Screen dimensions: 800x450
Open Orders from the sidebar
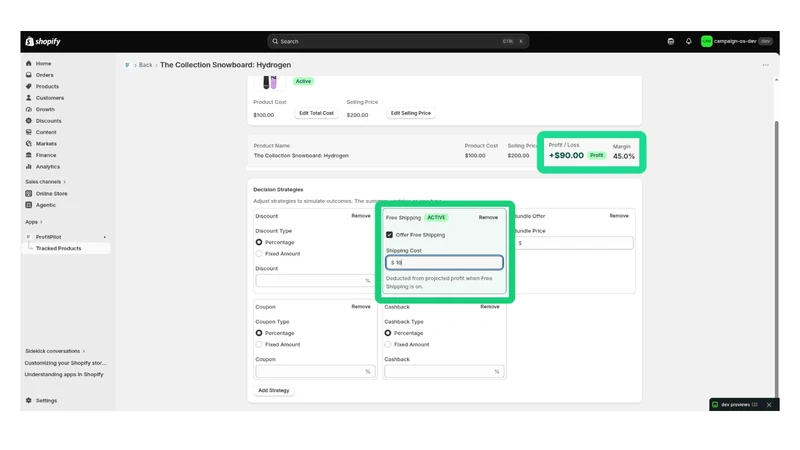44,75
